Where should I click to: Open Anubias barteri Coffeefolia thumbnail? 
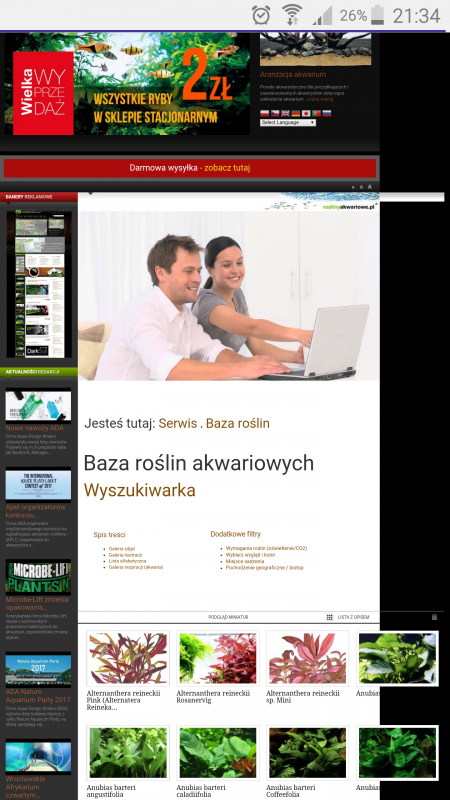click(x=308, y=753)
